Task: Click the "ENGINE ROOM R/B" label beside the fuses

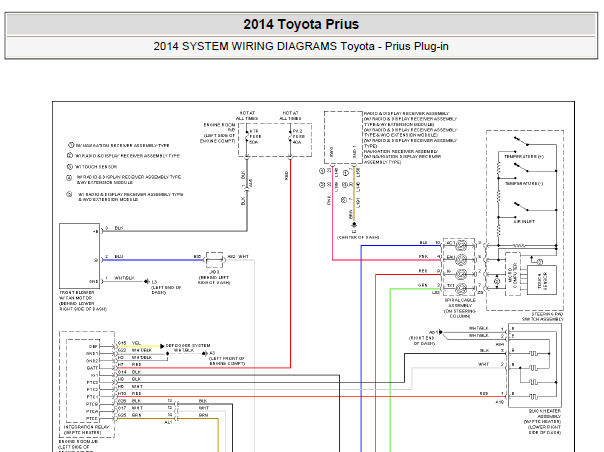Action: click(x=219, y=128)
